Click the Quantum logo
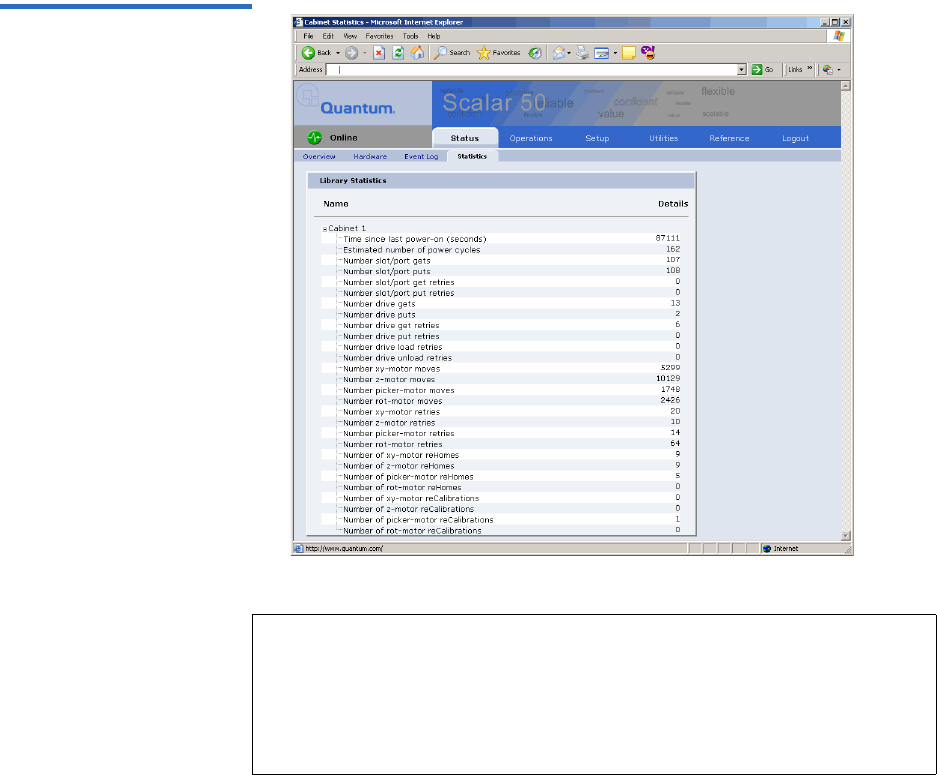937x775 pixels. click(357, 108)
